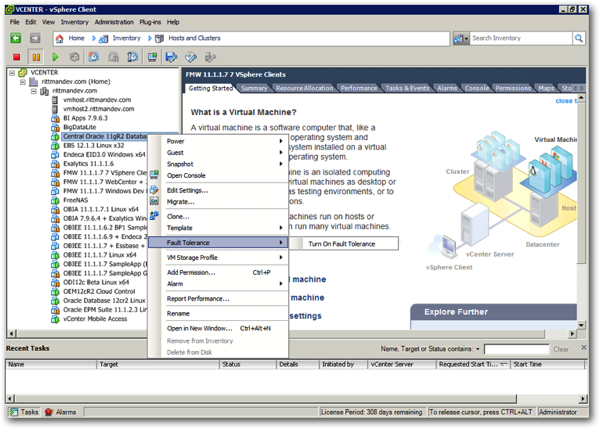Collapse the VCENTER tree node
Viewport: 600px width, 429px height.
click(12, 72)
